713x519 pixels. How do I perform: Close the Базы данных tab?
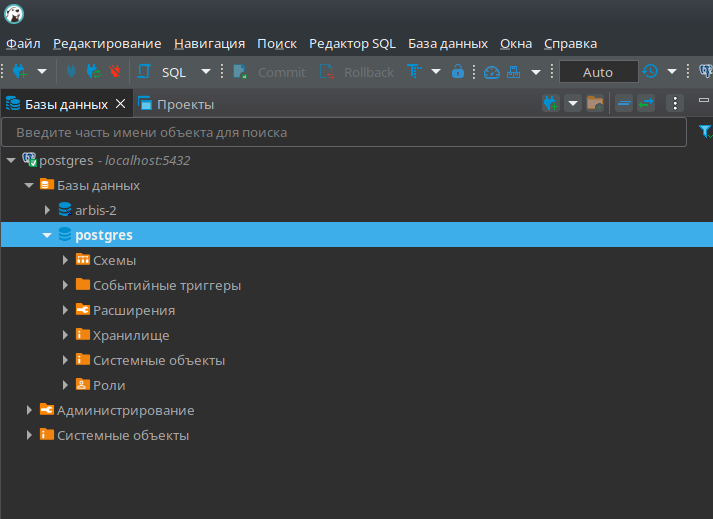[x=121, y=104]
